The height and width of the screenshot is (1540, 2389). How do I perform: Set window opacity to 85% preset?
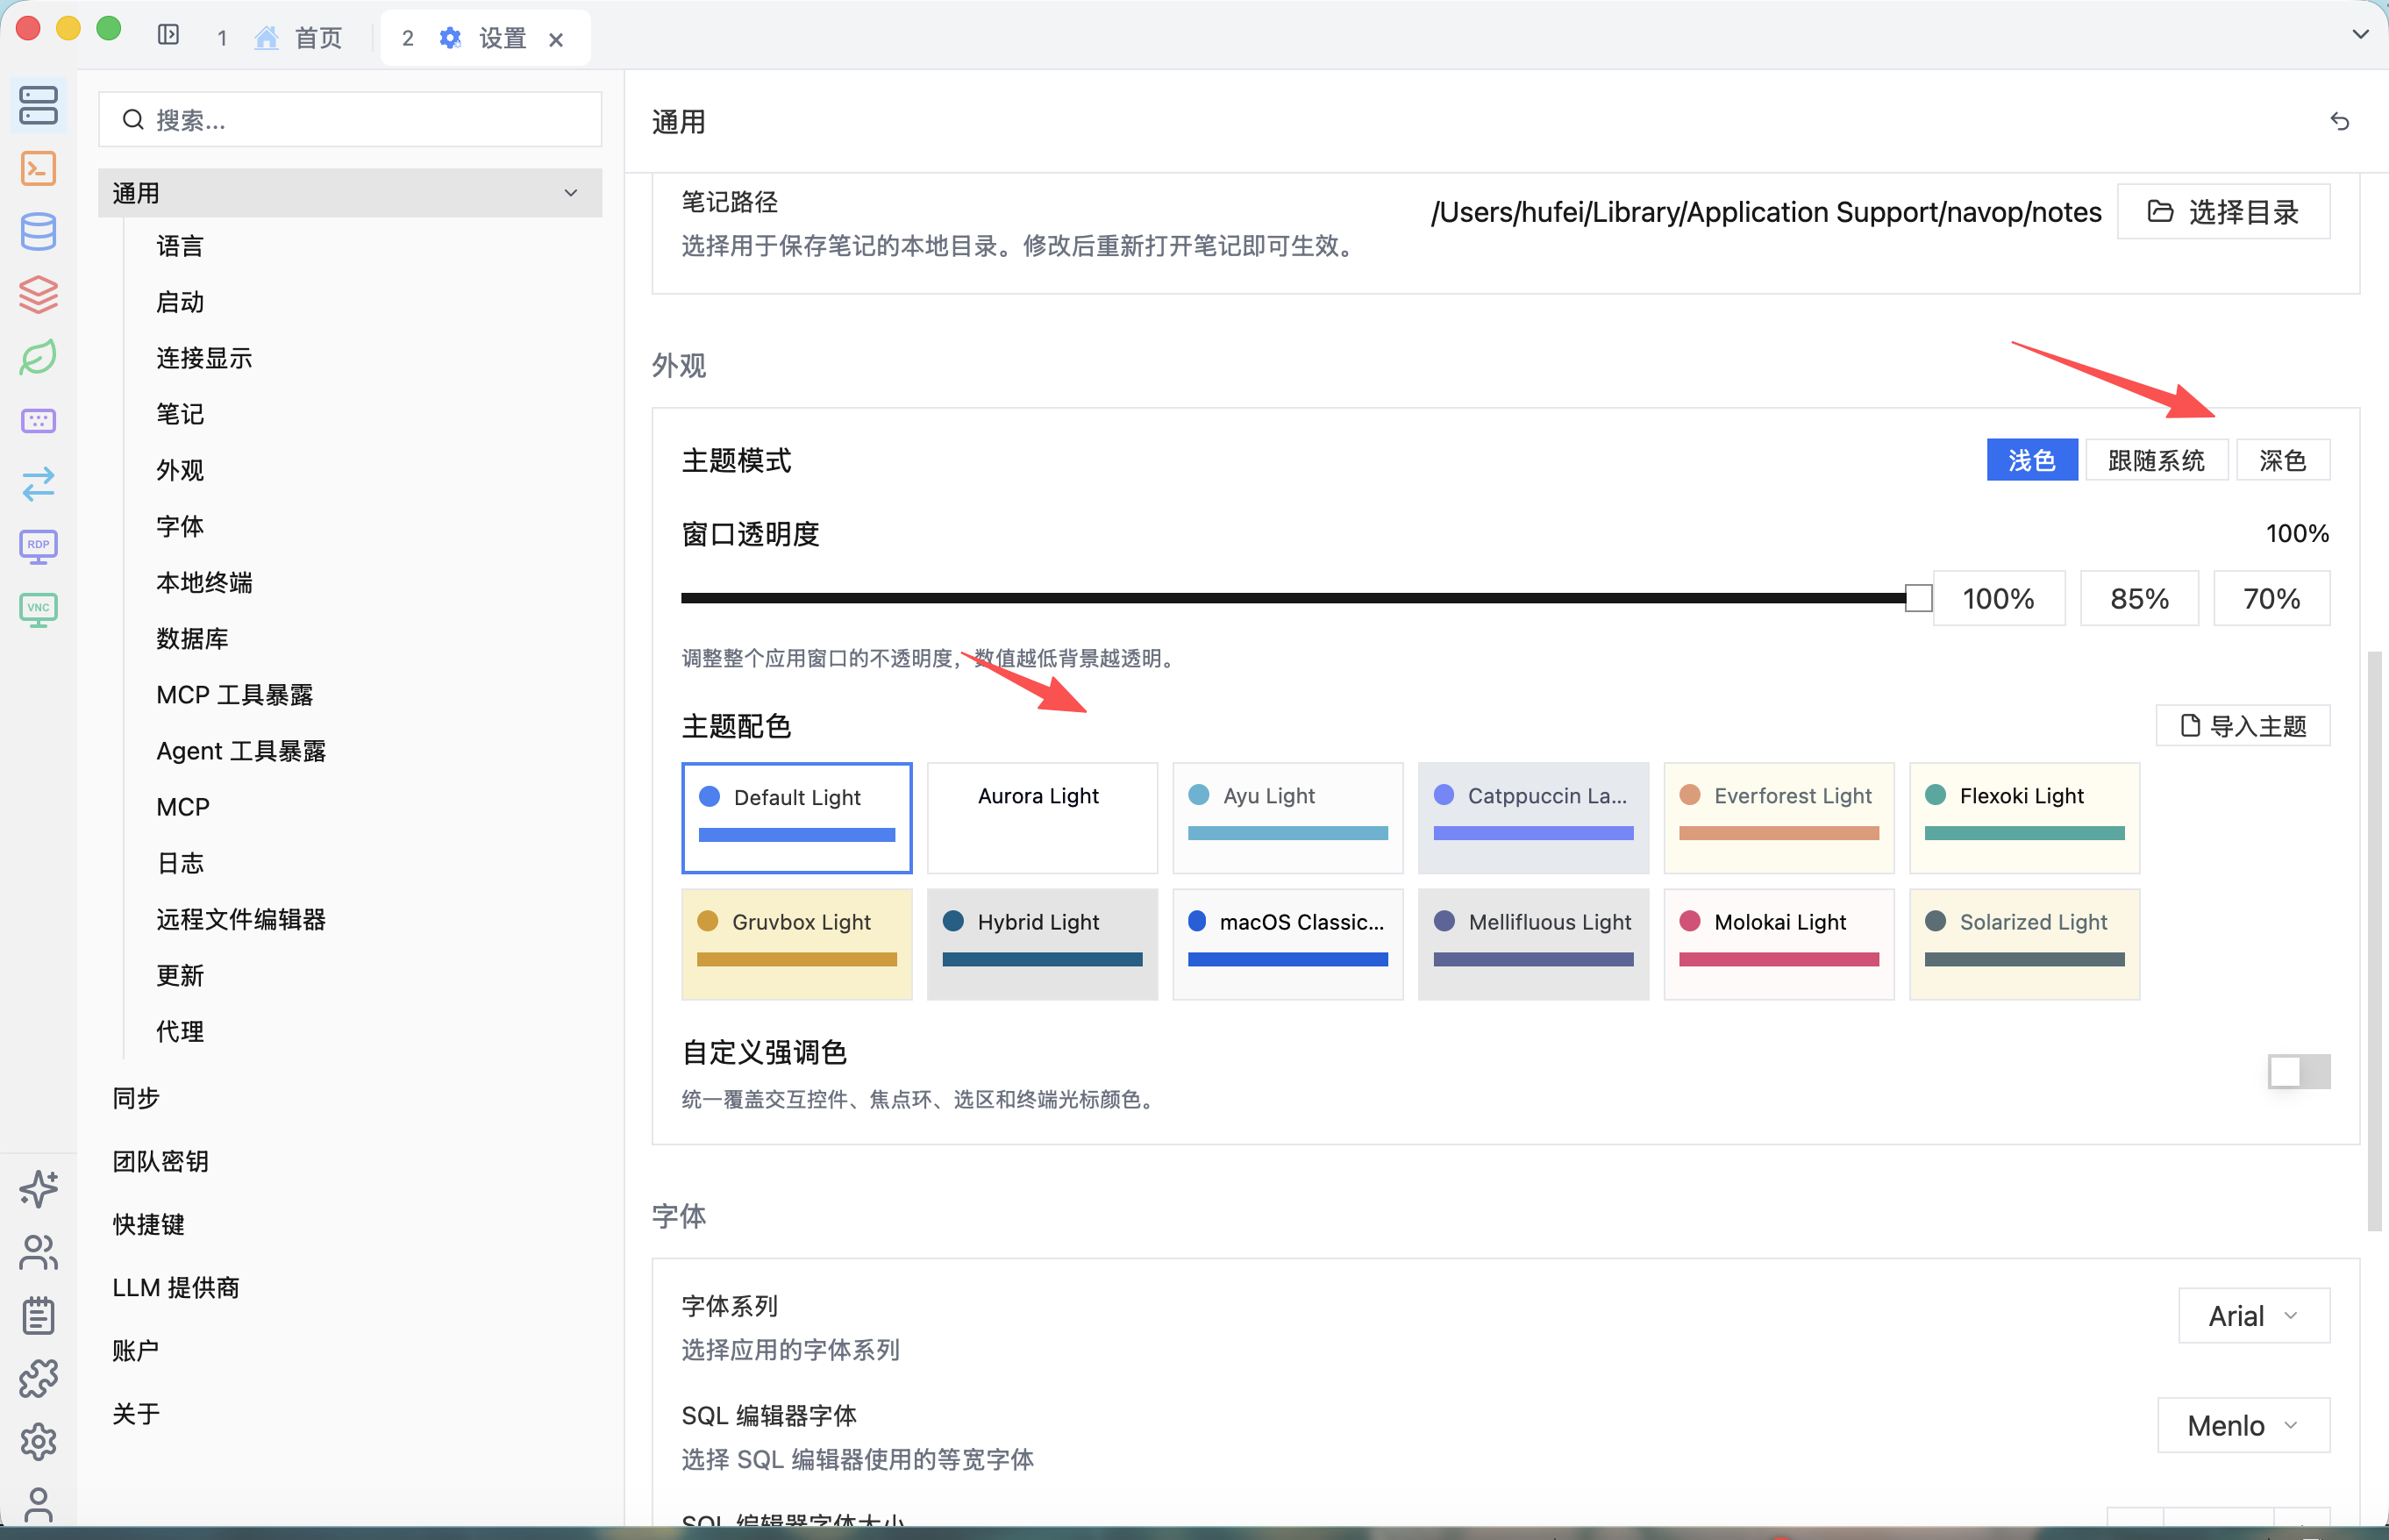pos(2138,598)
